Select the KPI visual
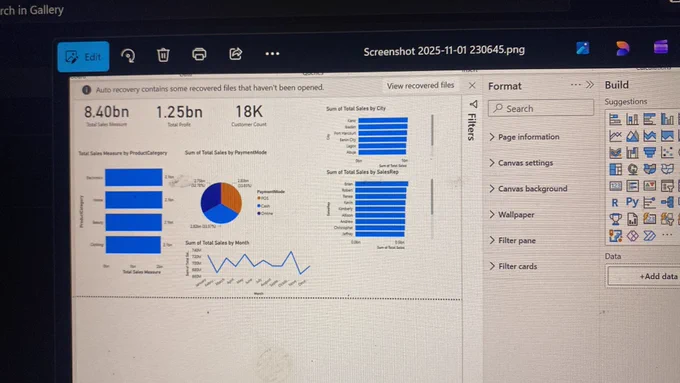The height and width of the screenshot is (383, 680). coord(650,185)
